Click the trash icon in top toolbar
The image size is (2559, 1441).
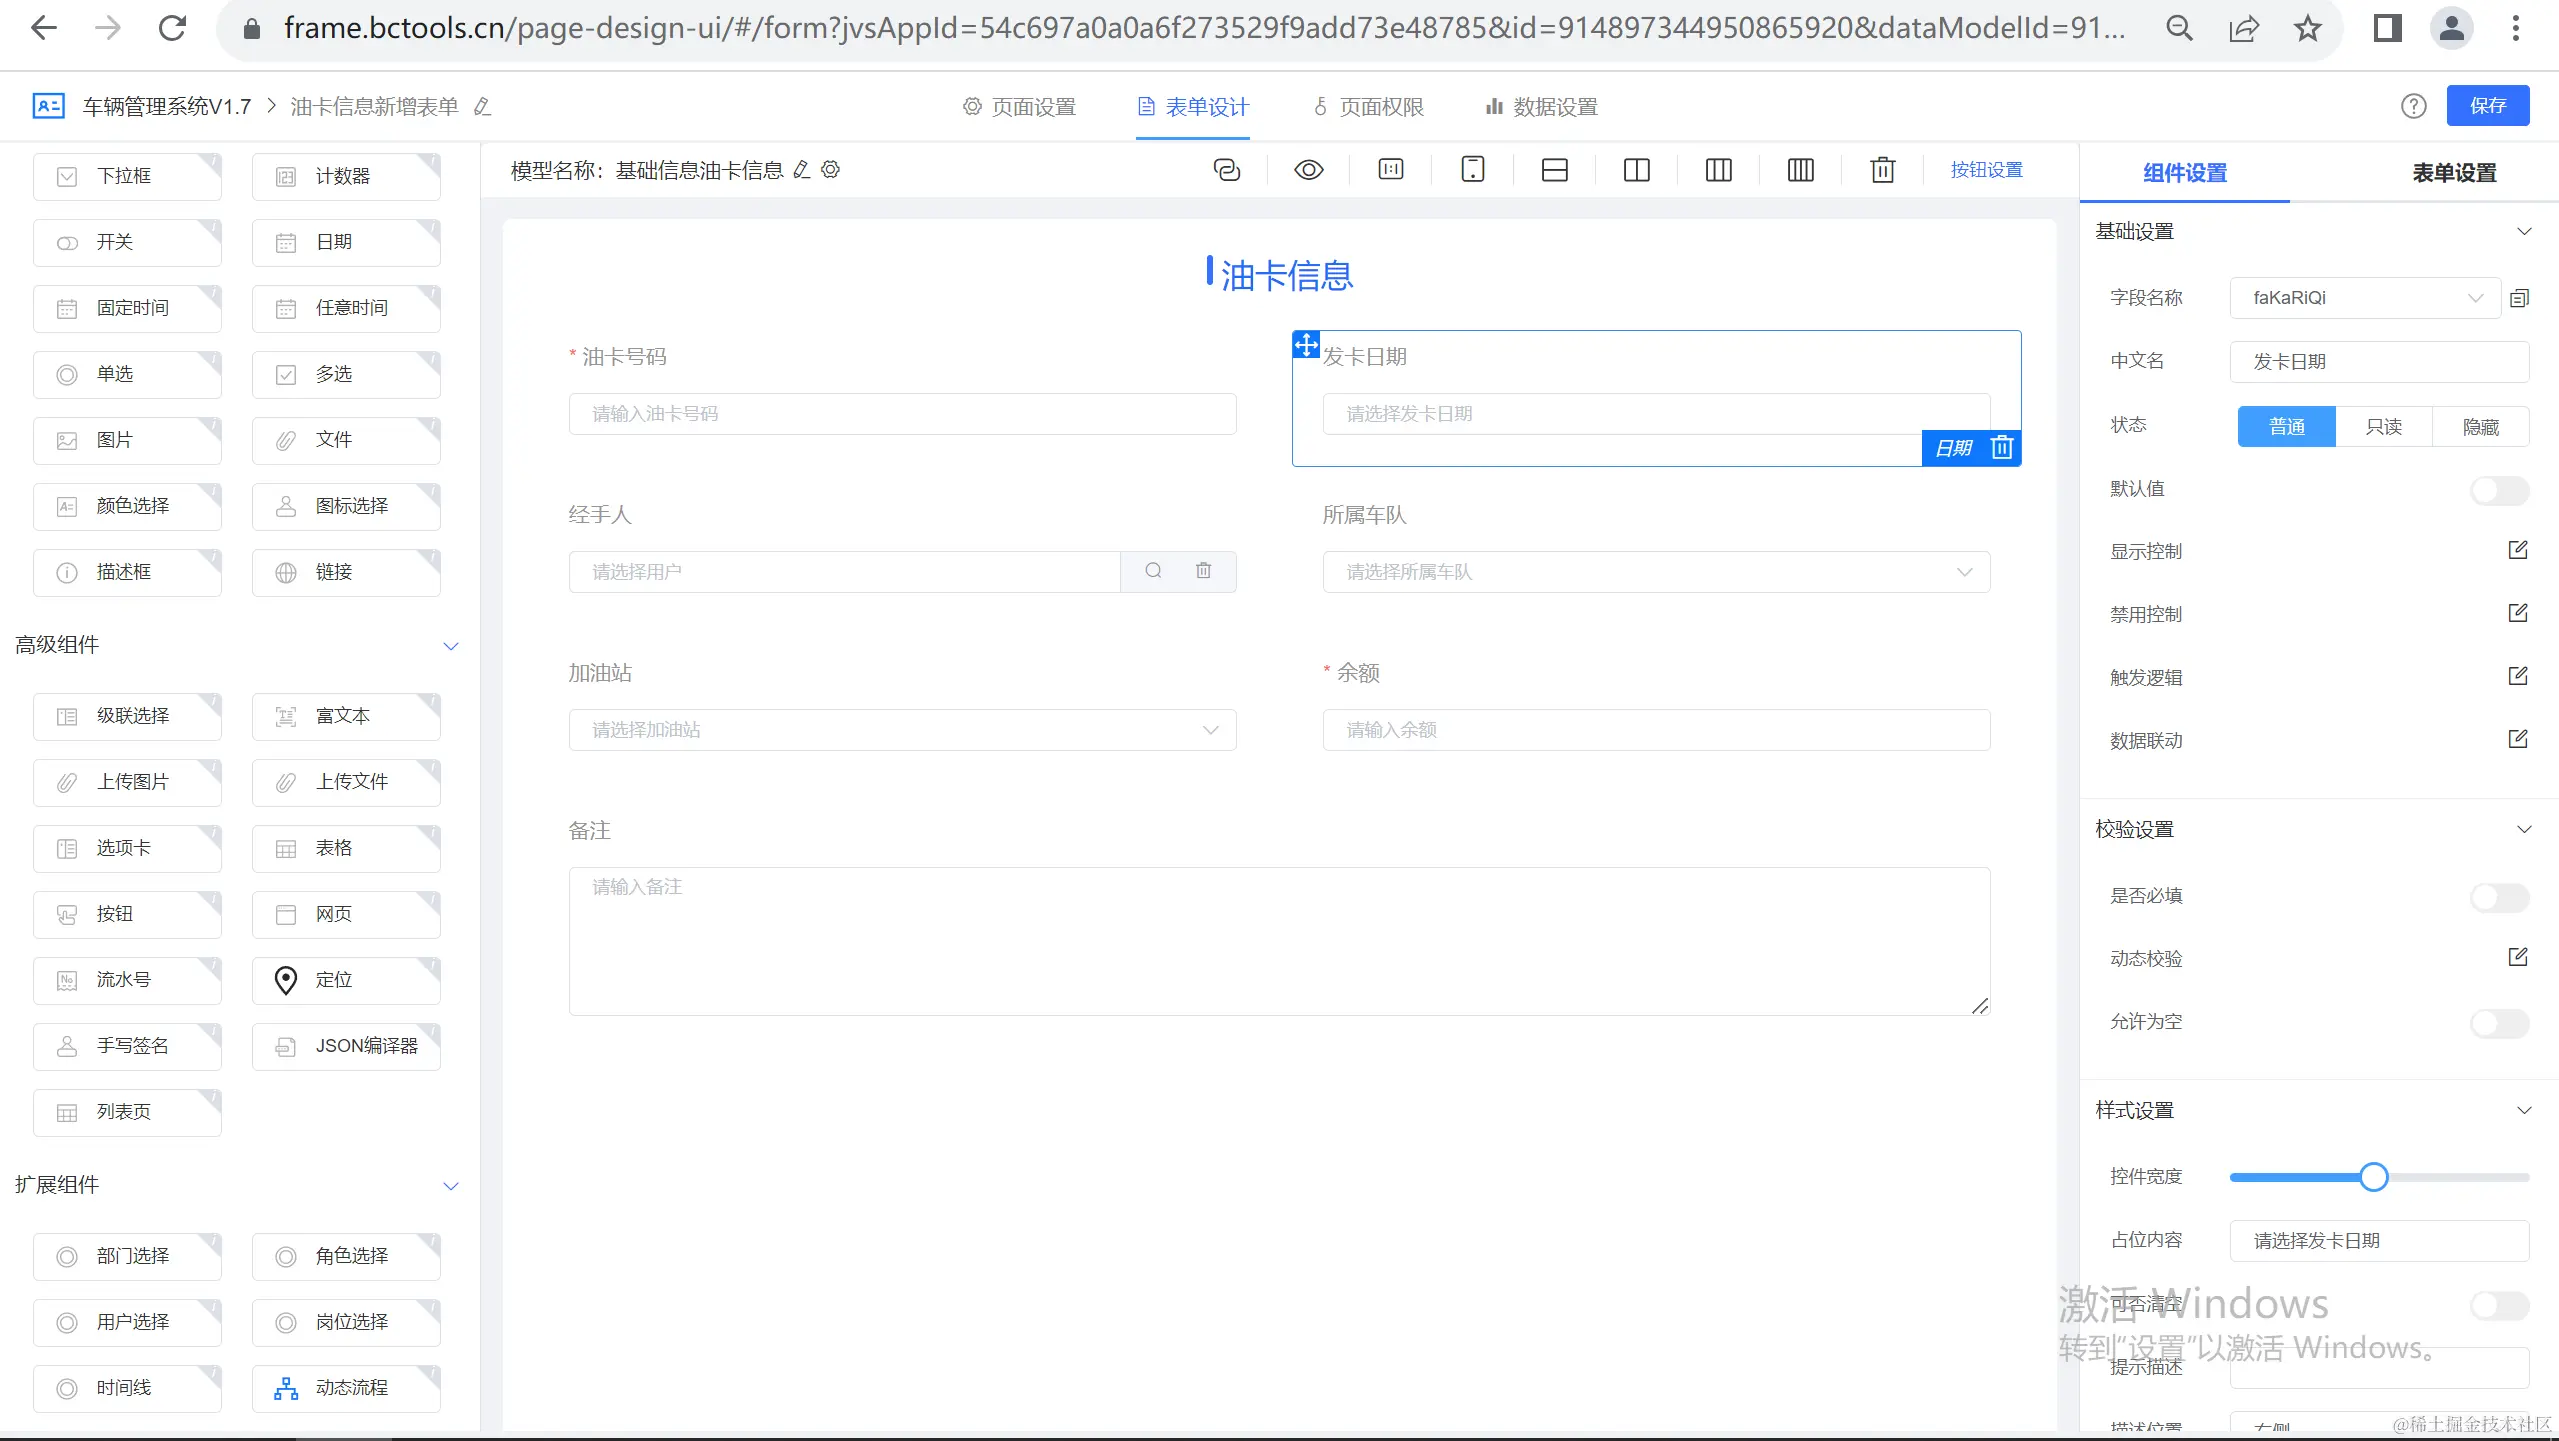coord(1882,170)
